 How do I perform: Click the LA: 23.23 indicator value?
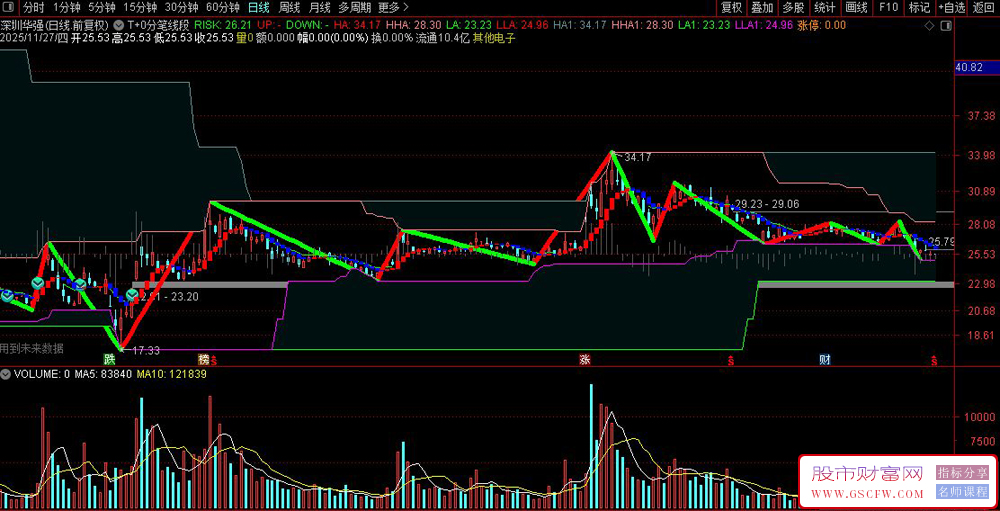pyautogui.click(x=469, y=26)
